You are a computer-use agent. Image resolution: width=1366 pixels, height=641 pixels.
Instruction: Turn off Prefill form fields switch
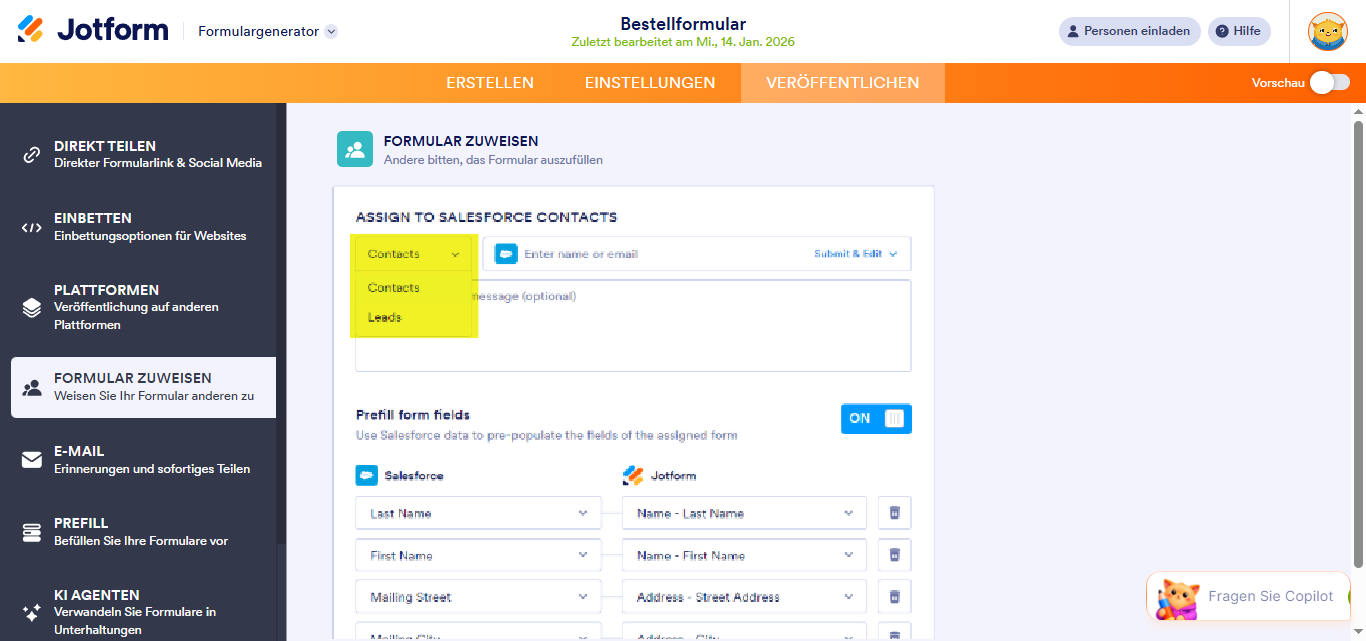876,419
